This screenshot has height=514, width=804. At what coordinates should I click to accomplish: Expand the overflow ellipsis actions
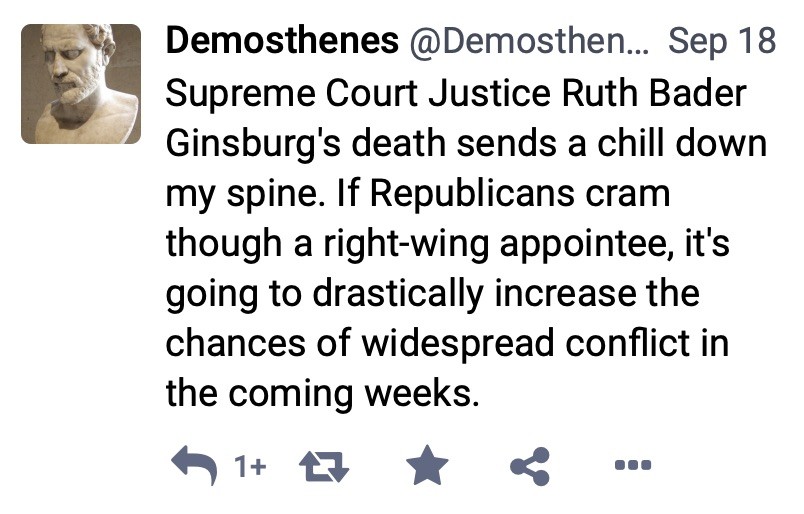(633, 465)
